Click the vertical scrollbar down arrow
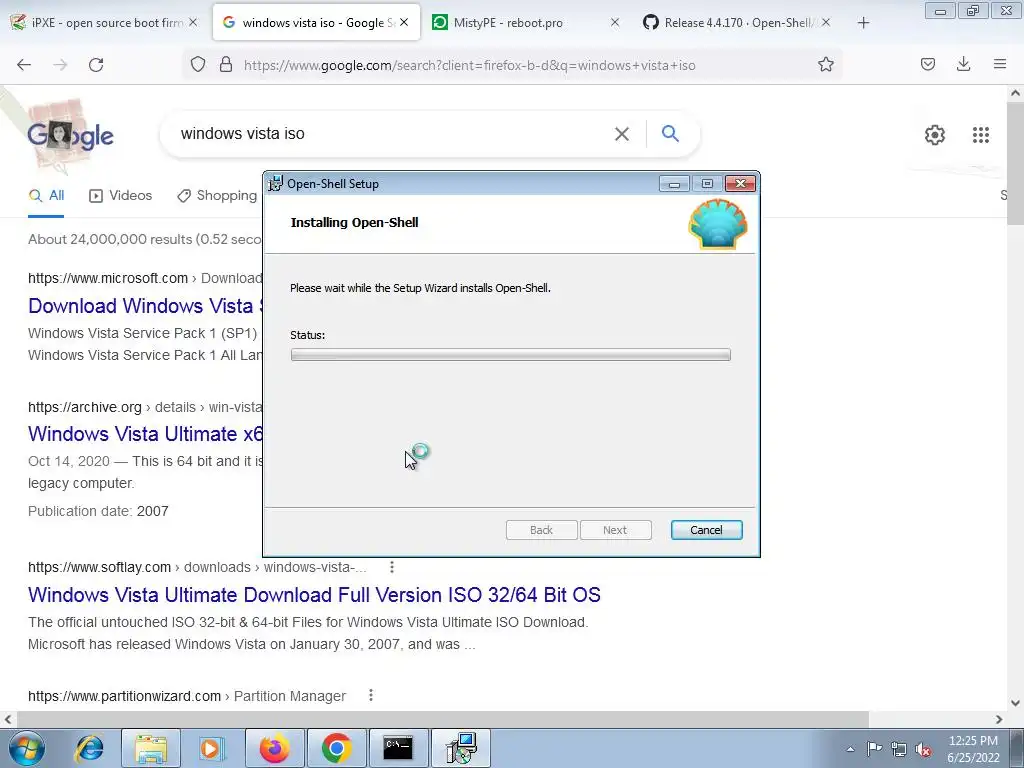This screenshot has height=768, width=1024. (1015, 703)
